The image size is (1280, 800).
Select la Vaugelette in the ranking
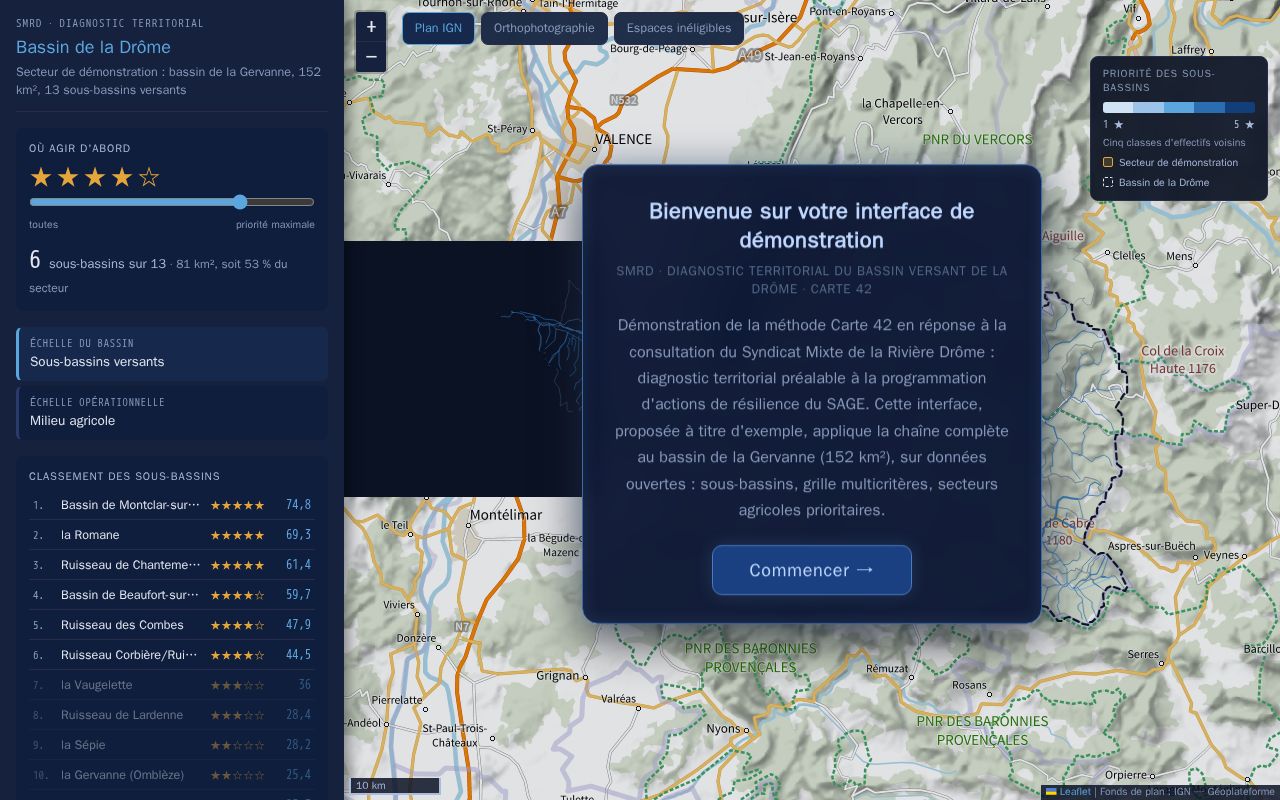click(172, 685)
